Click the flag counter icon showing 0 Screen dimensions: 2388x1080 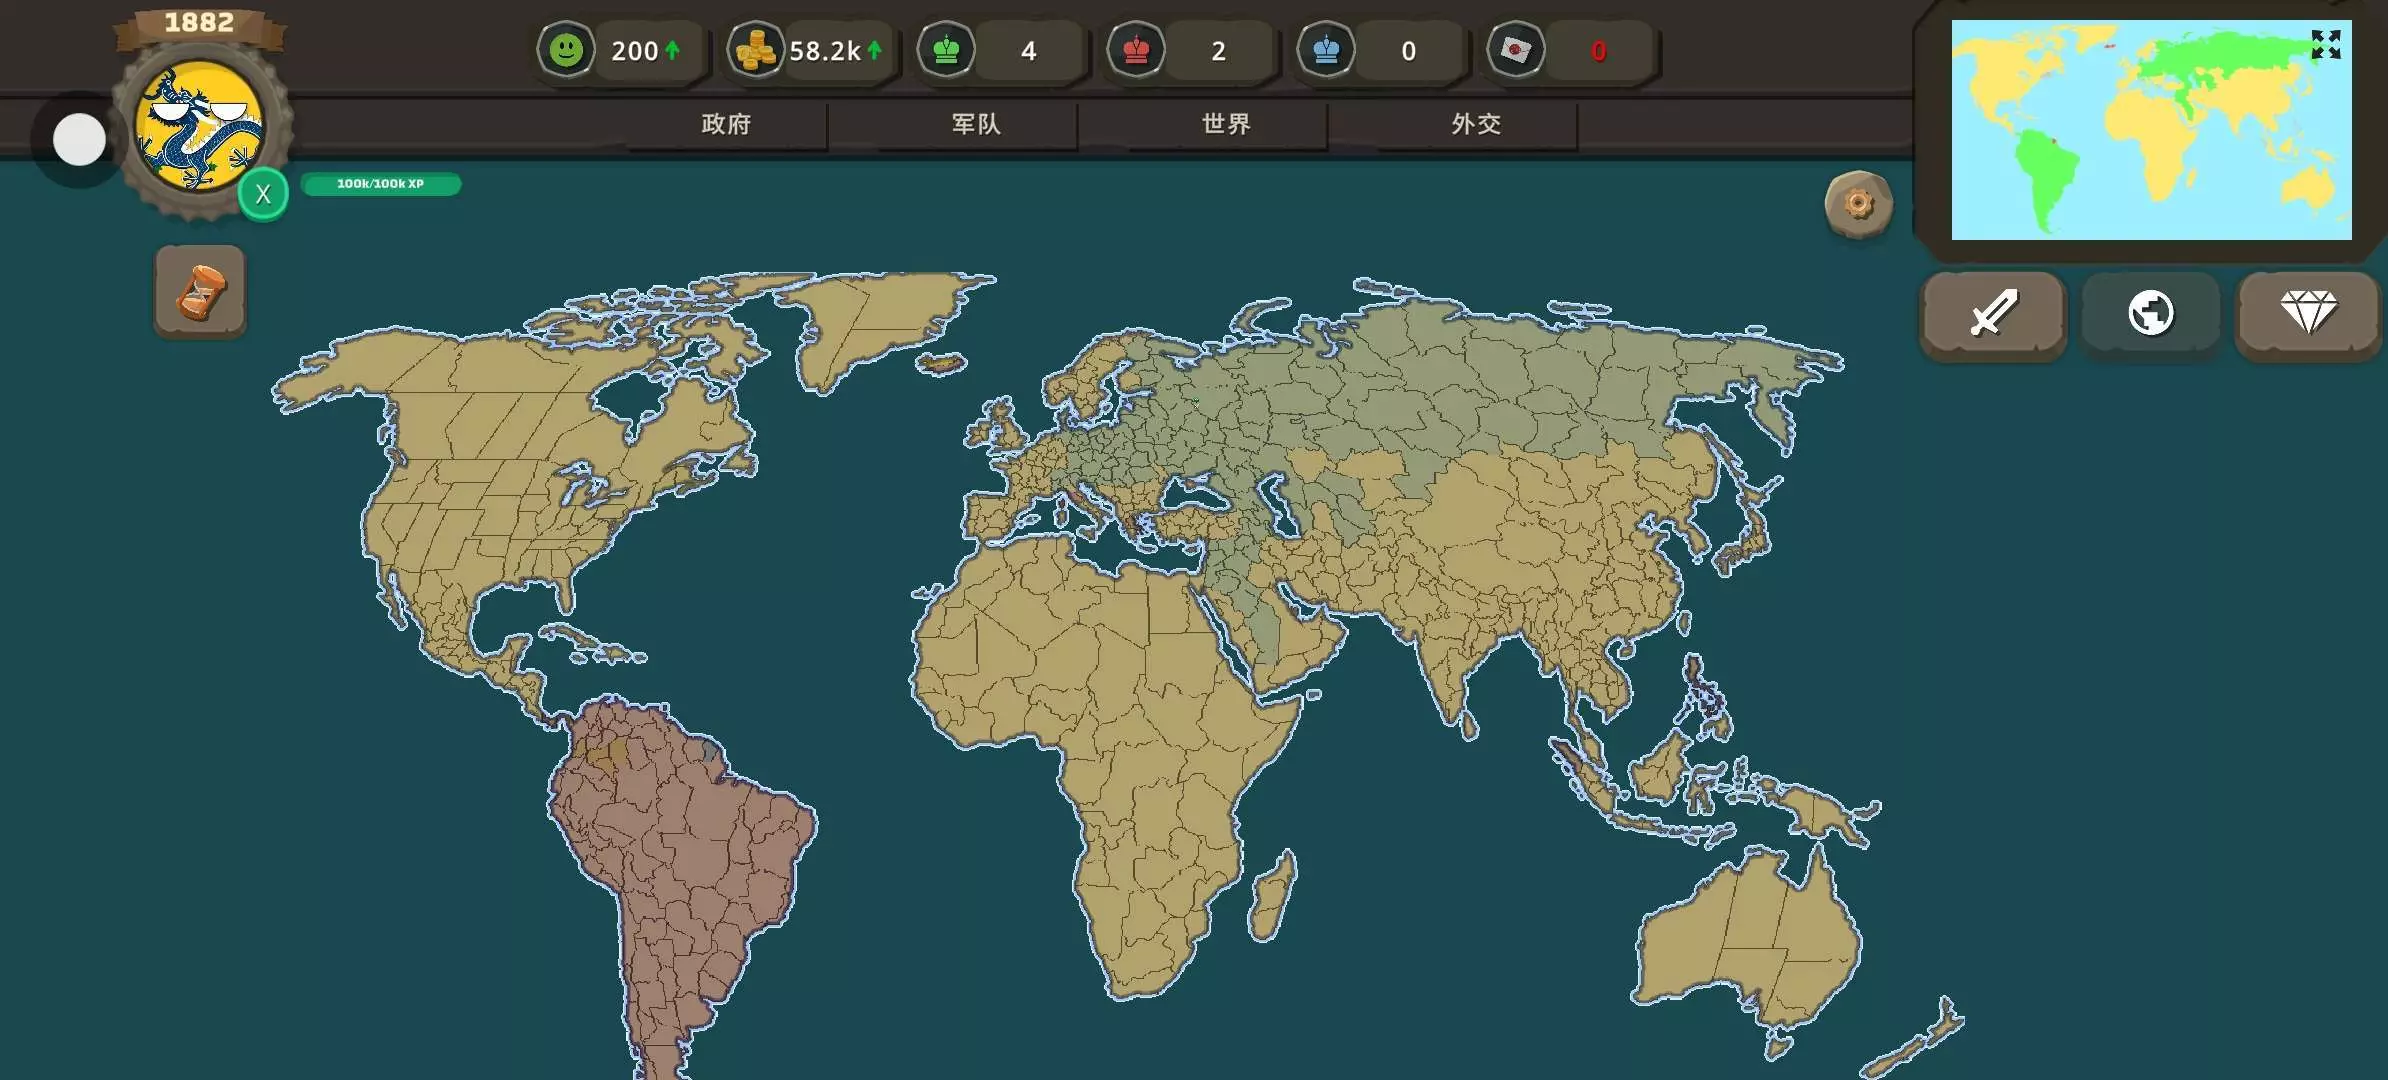click(x=1516, y=50)
